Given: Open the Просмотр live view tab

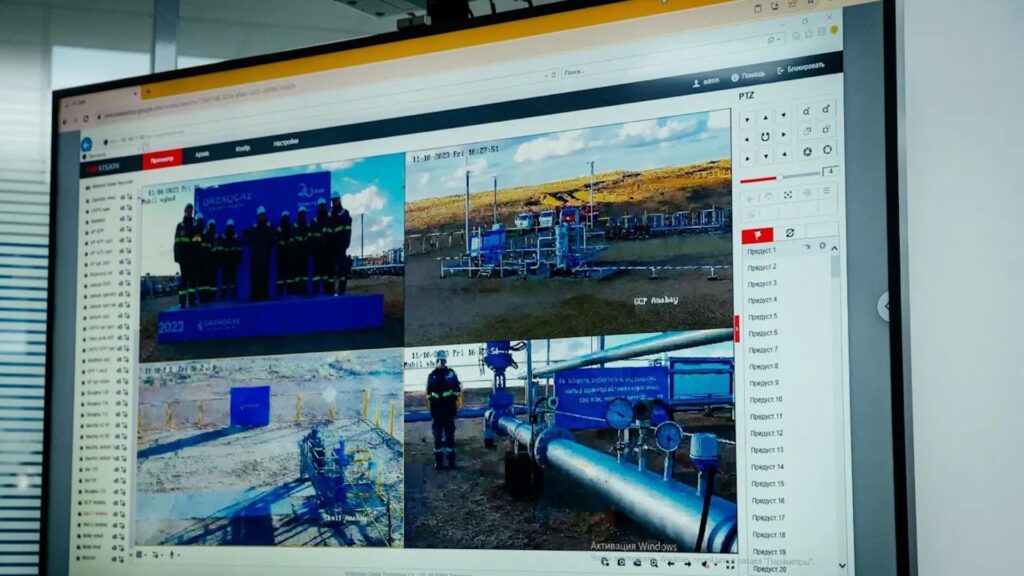Looking at the screenshot, I should click(162, 159).
